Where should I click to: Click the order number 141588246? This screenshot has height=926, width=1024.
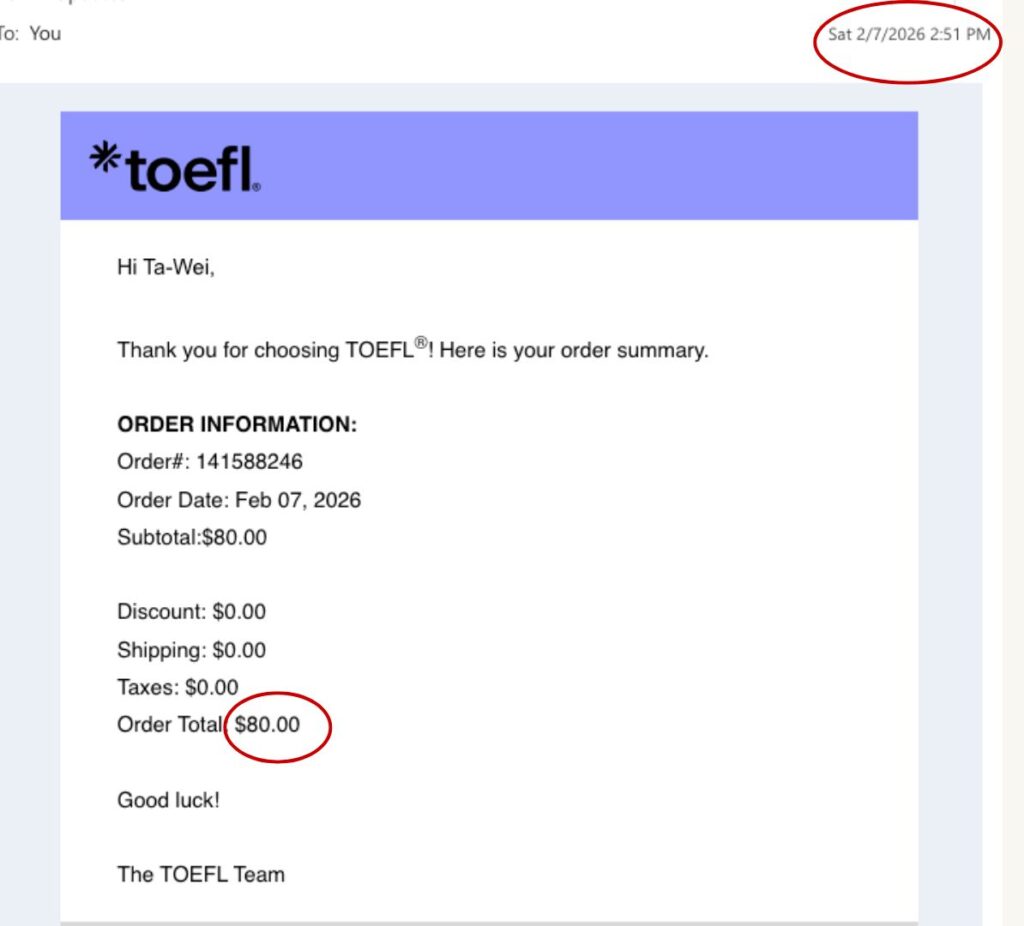point(249,461)
